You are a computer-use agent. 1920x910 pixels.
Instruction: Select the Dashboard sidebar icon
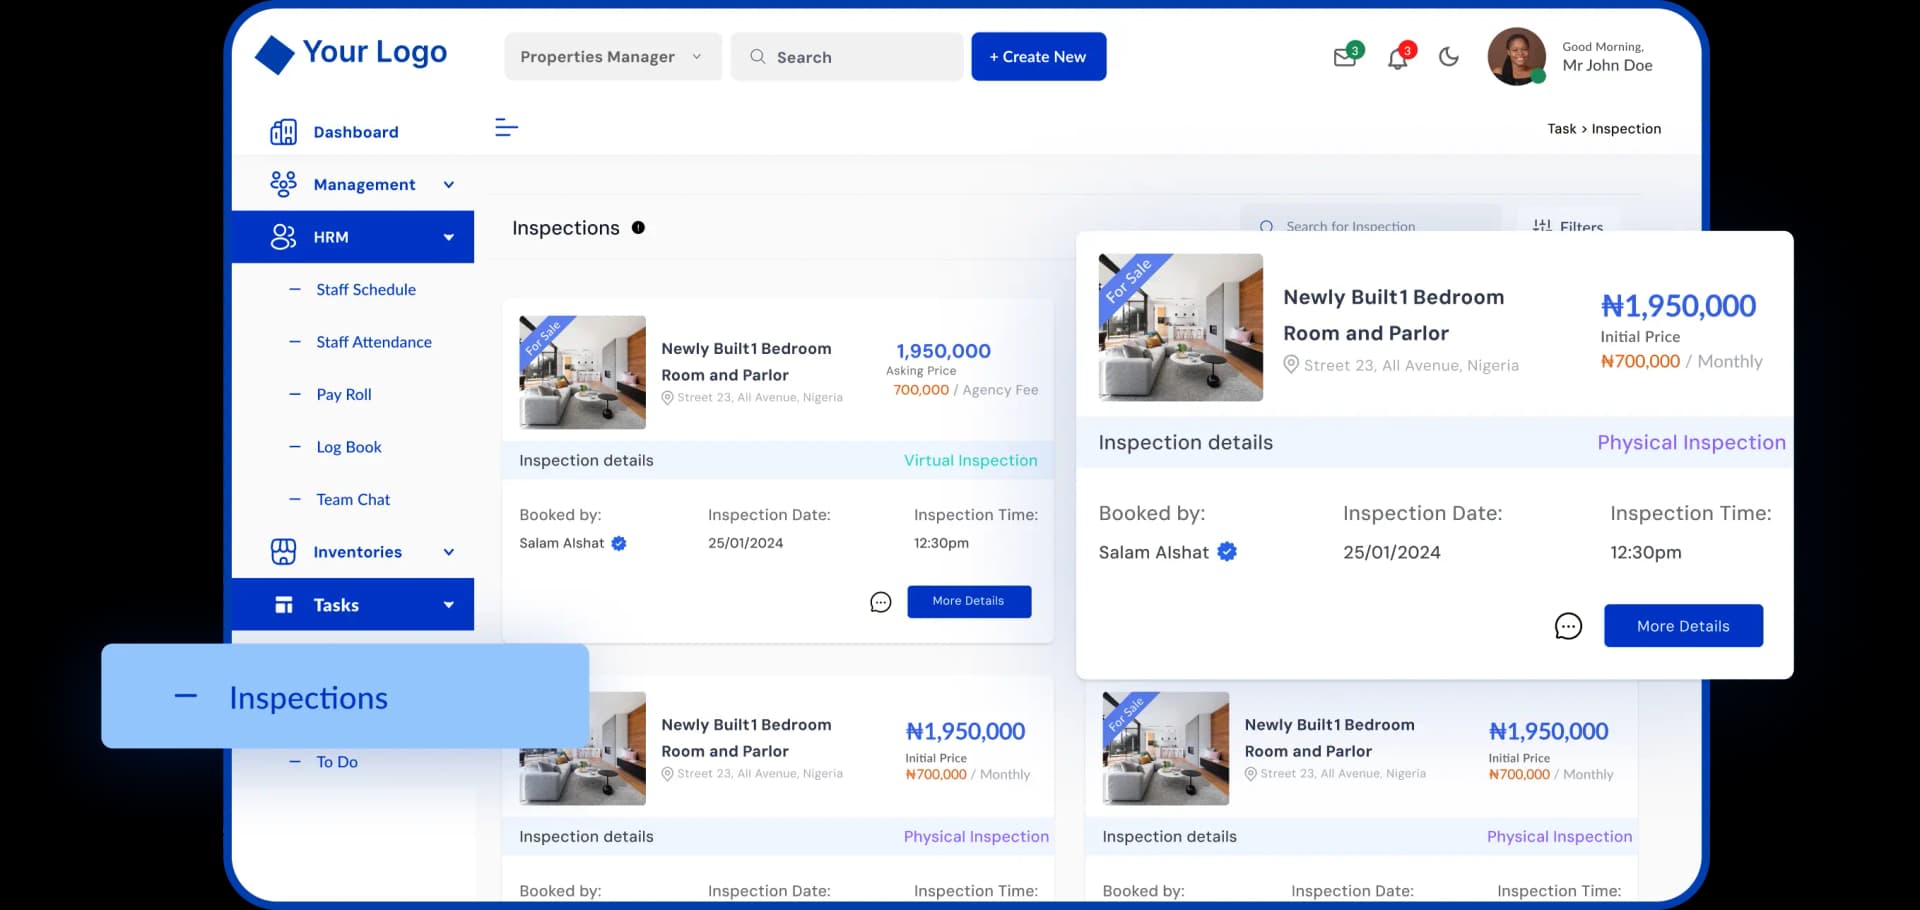click(x=284, y=131)
